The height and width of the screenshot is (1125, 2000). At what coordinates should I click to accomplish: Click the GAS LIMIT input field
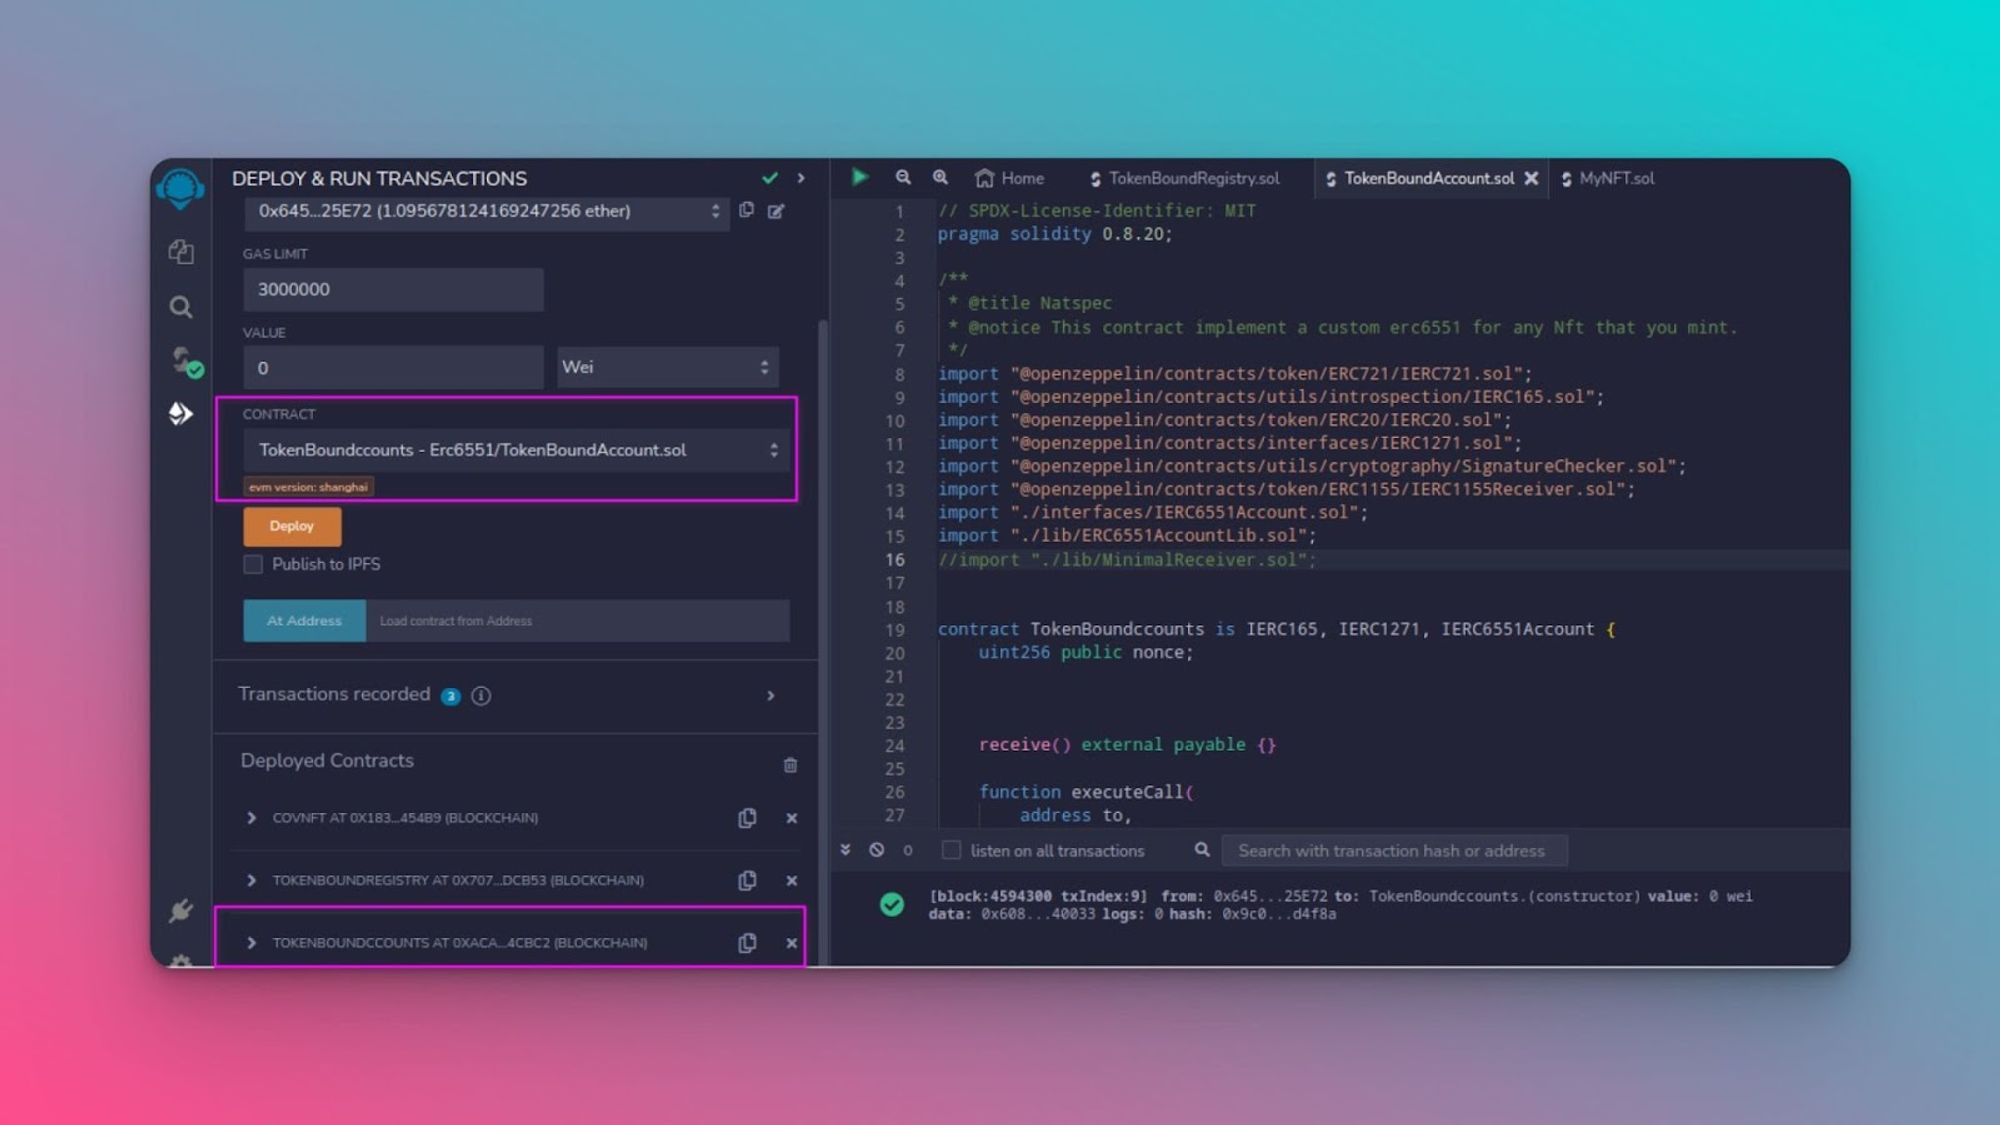pyautogui.click(x=393, y=290)
